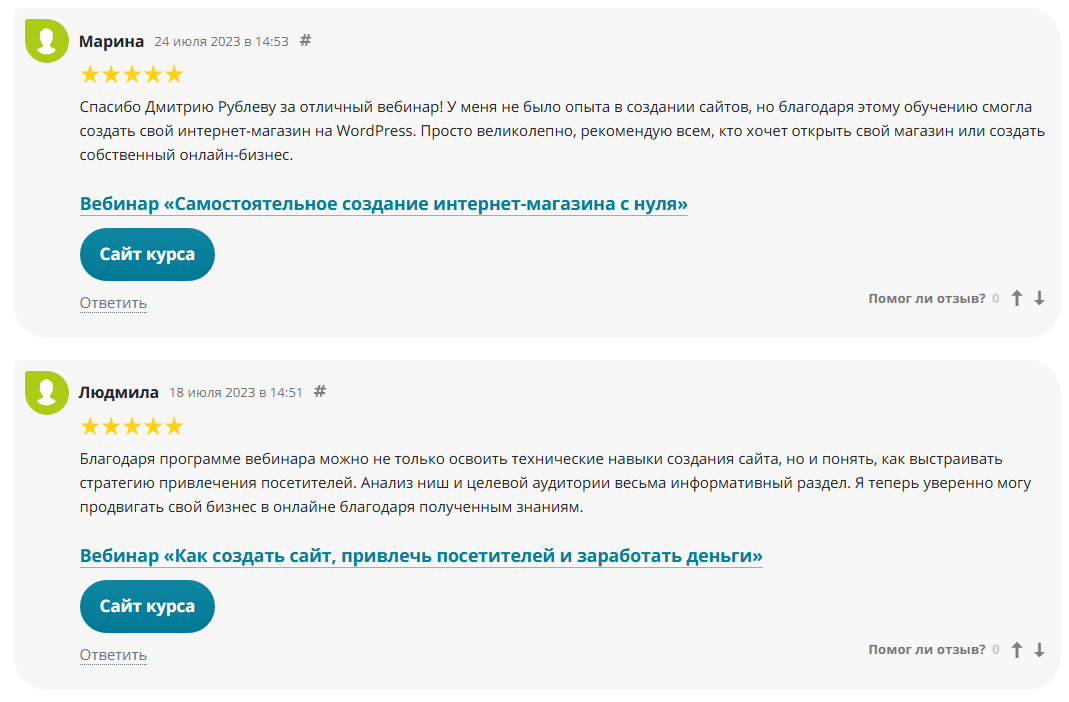Click the helpfulness counter showing 0 on Marina's review
The height and width of the screenshot is (702, 1069).
(995, 297)
